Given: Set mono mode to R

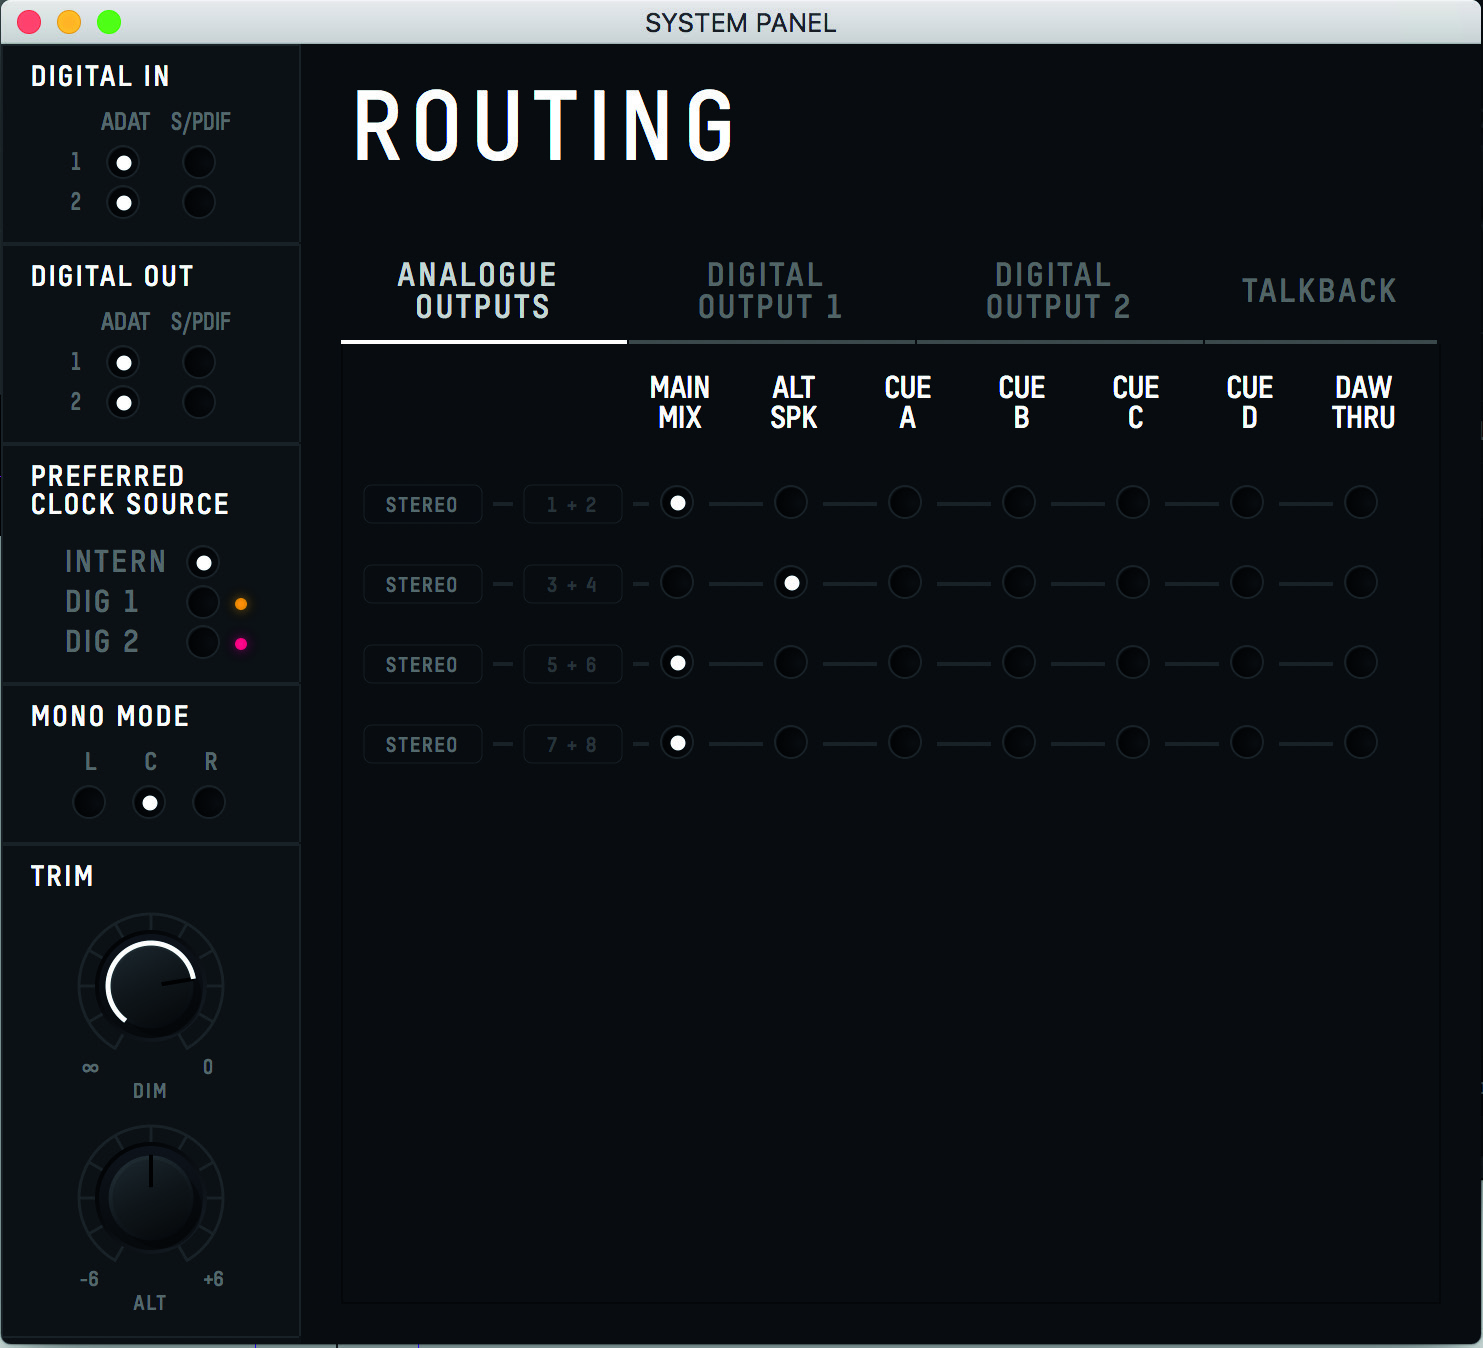Looking at the screenshot, I should pyautogui.click(x=209, y=802).
